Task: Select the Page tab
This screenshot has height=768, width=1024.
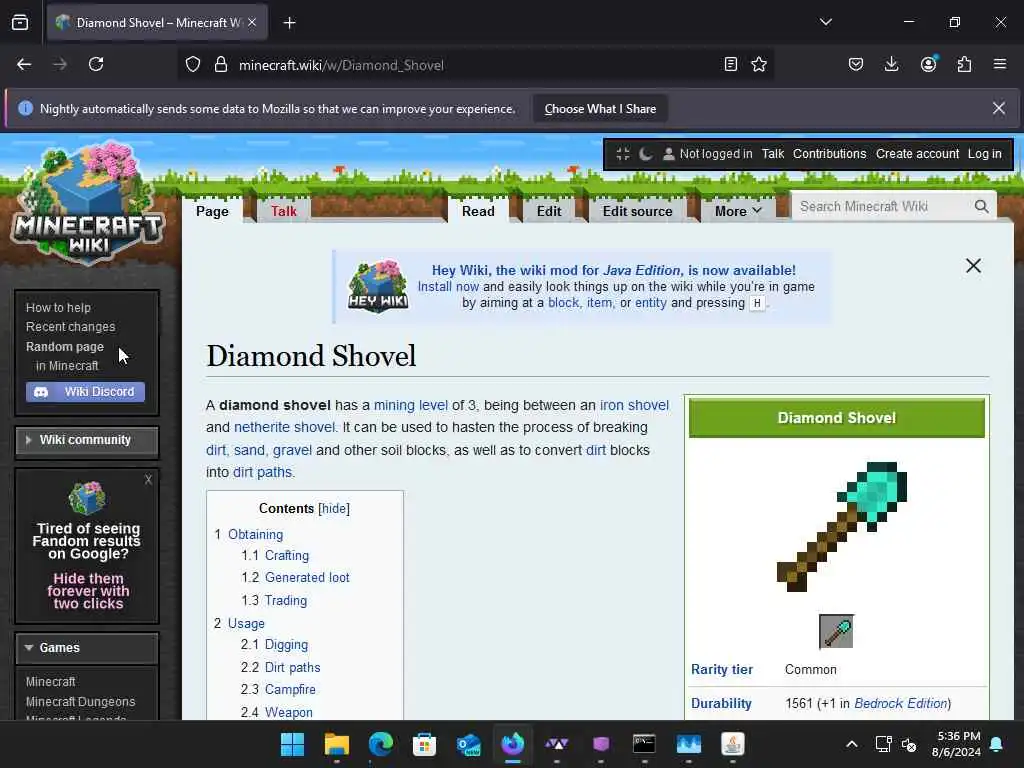Action: pyautogui.click(x=212, y=211)
